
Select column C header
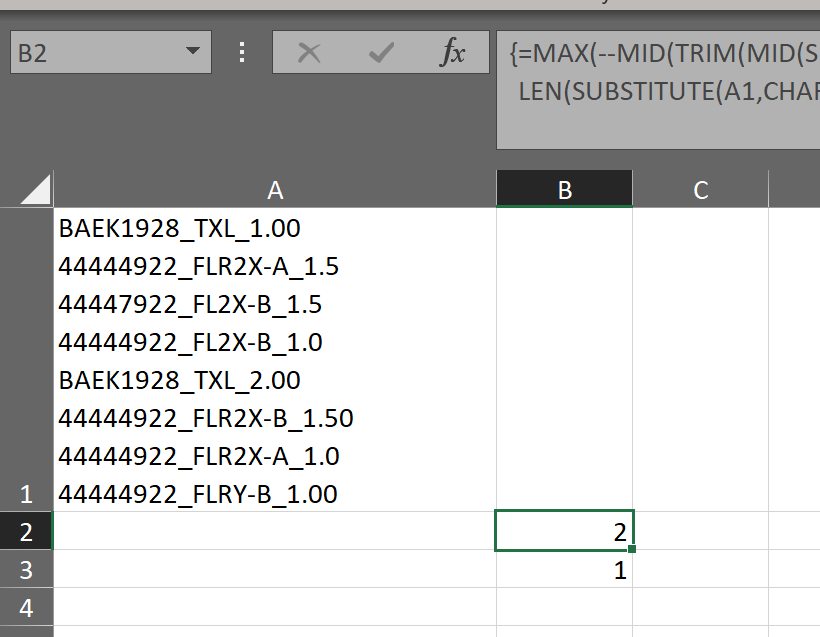[x=701, y=189]
